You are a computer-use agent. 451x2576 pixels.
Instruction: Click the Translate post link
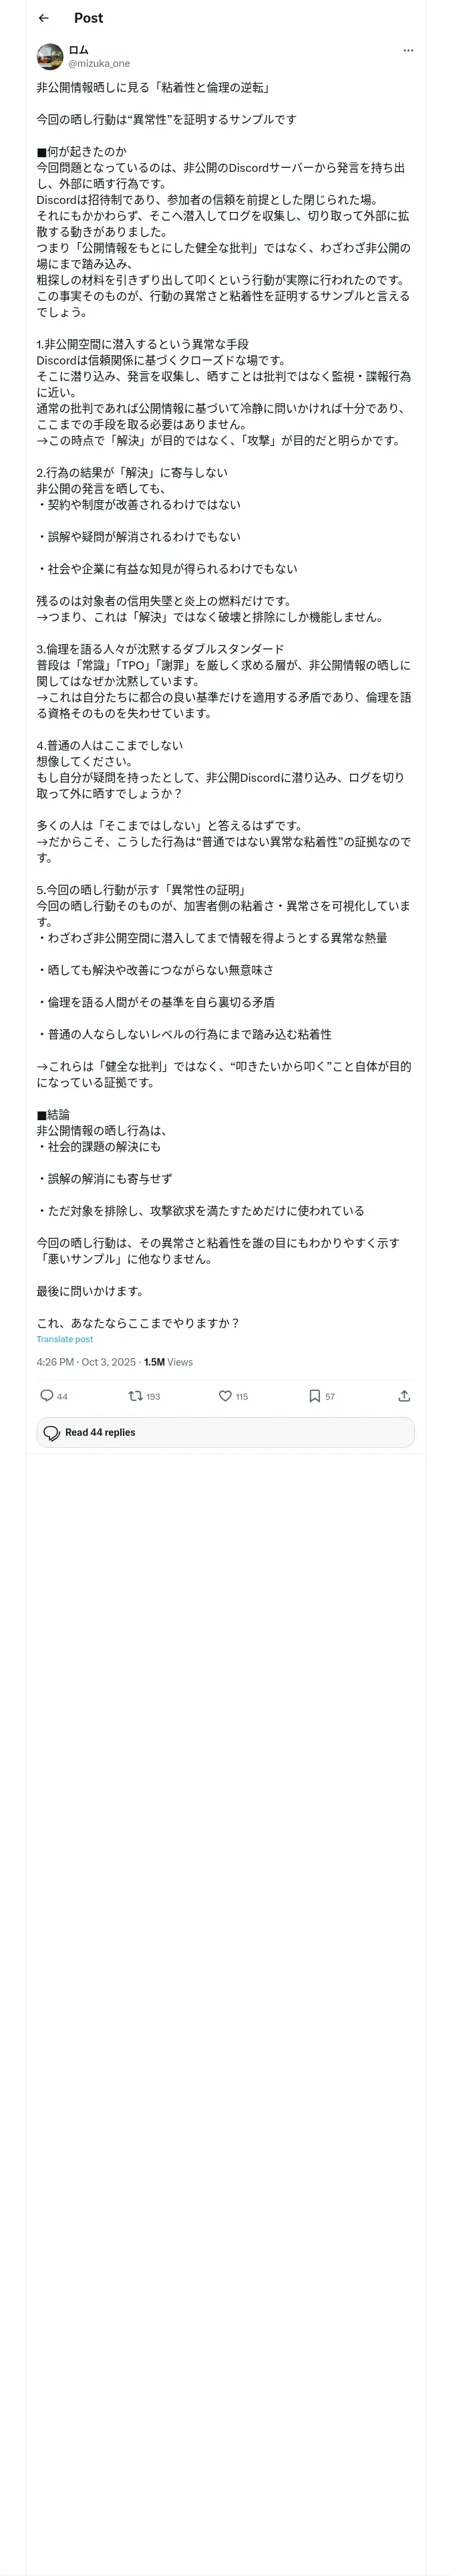click(65, 1339)
